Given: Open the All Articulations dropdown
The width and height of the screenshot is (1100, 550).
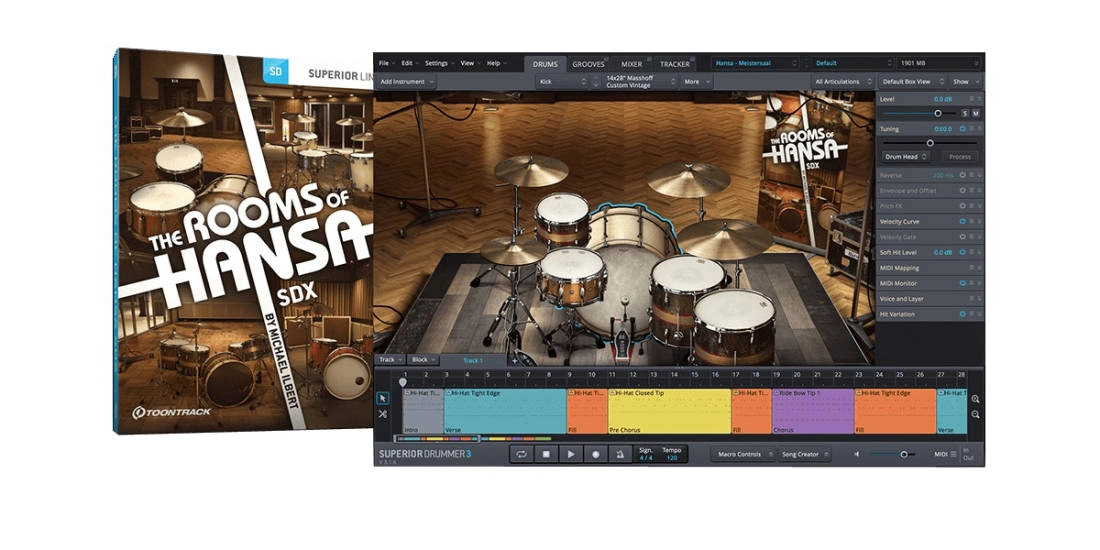Looking at the screenshot, I should (842, 82).
